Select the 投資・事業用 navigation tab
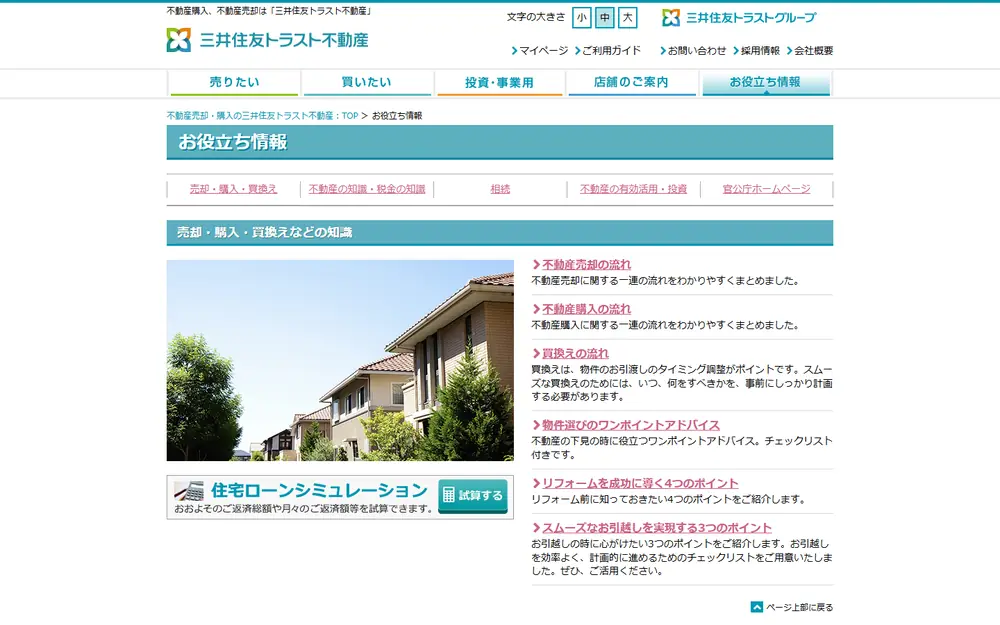1000x625 pixels. 499,83
